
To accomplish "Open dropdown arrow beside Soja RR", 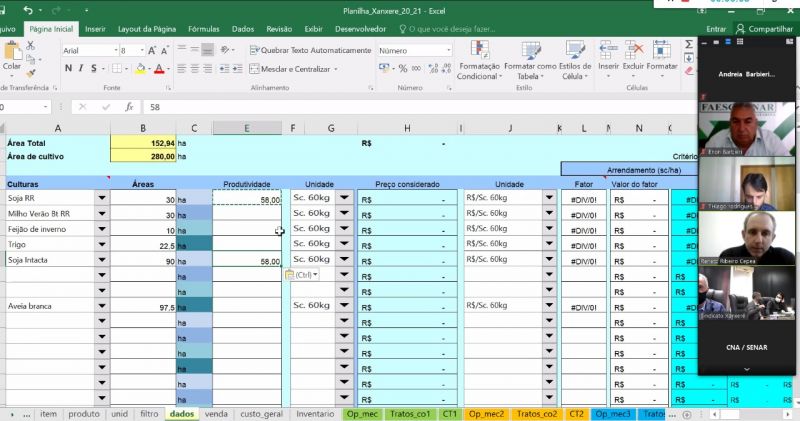I will (x=102, y=198).
